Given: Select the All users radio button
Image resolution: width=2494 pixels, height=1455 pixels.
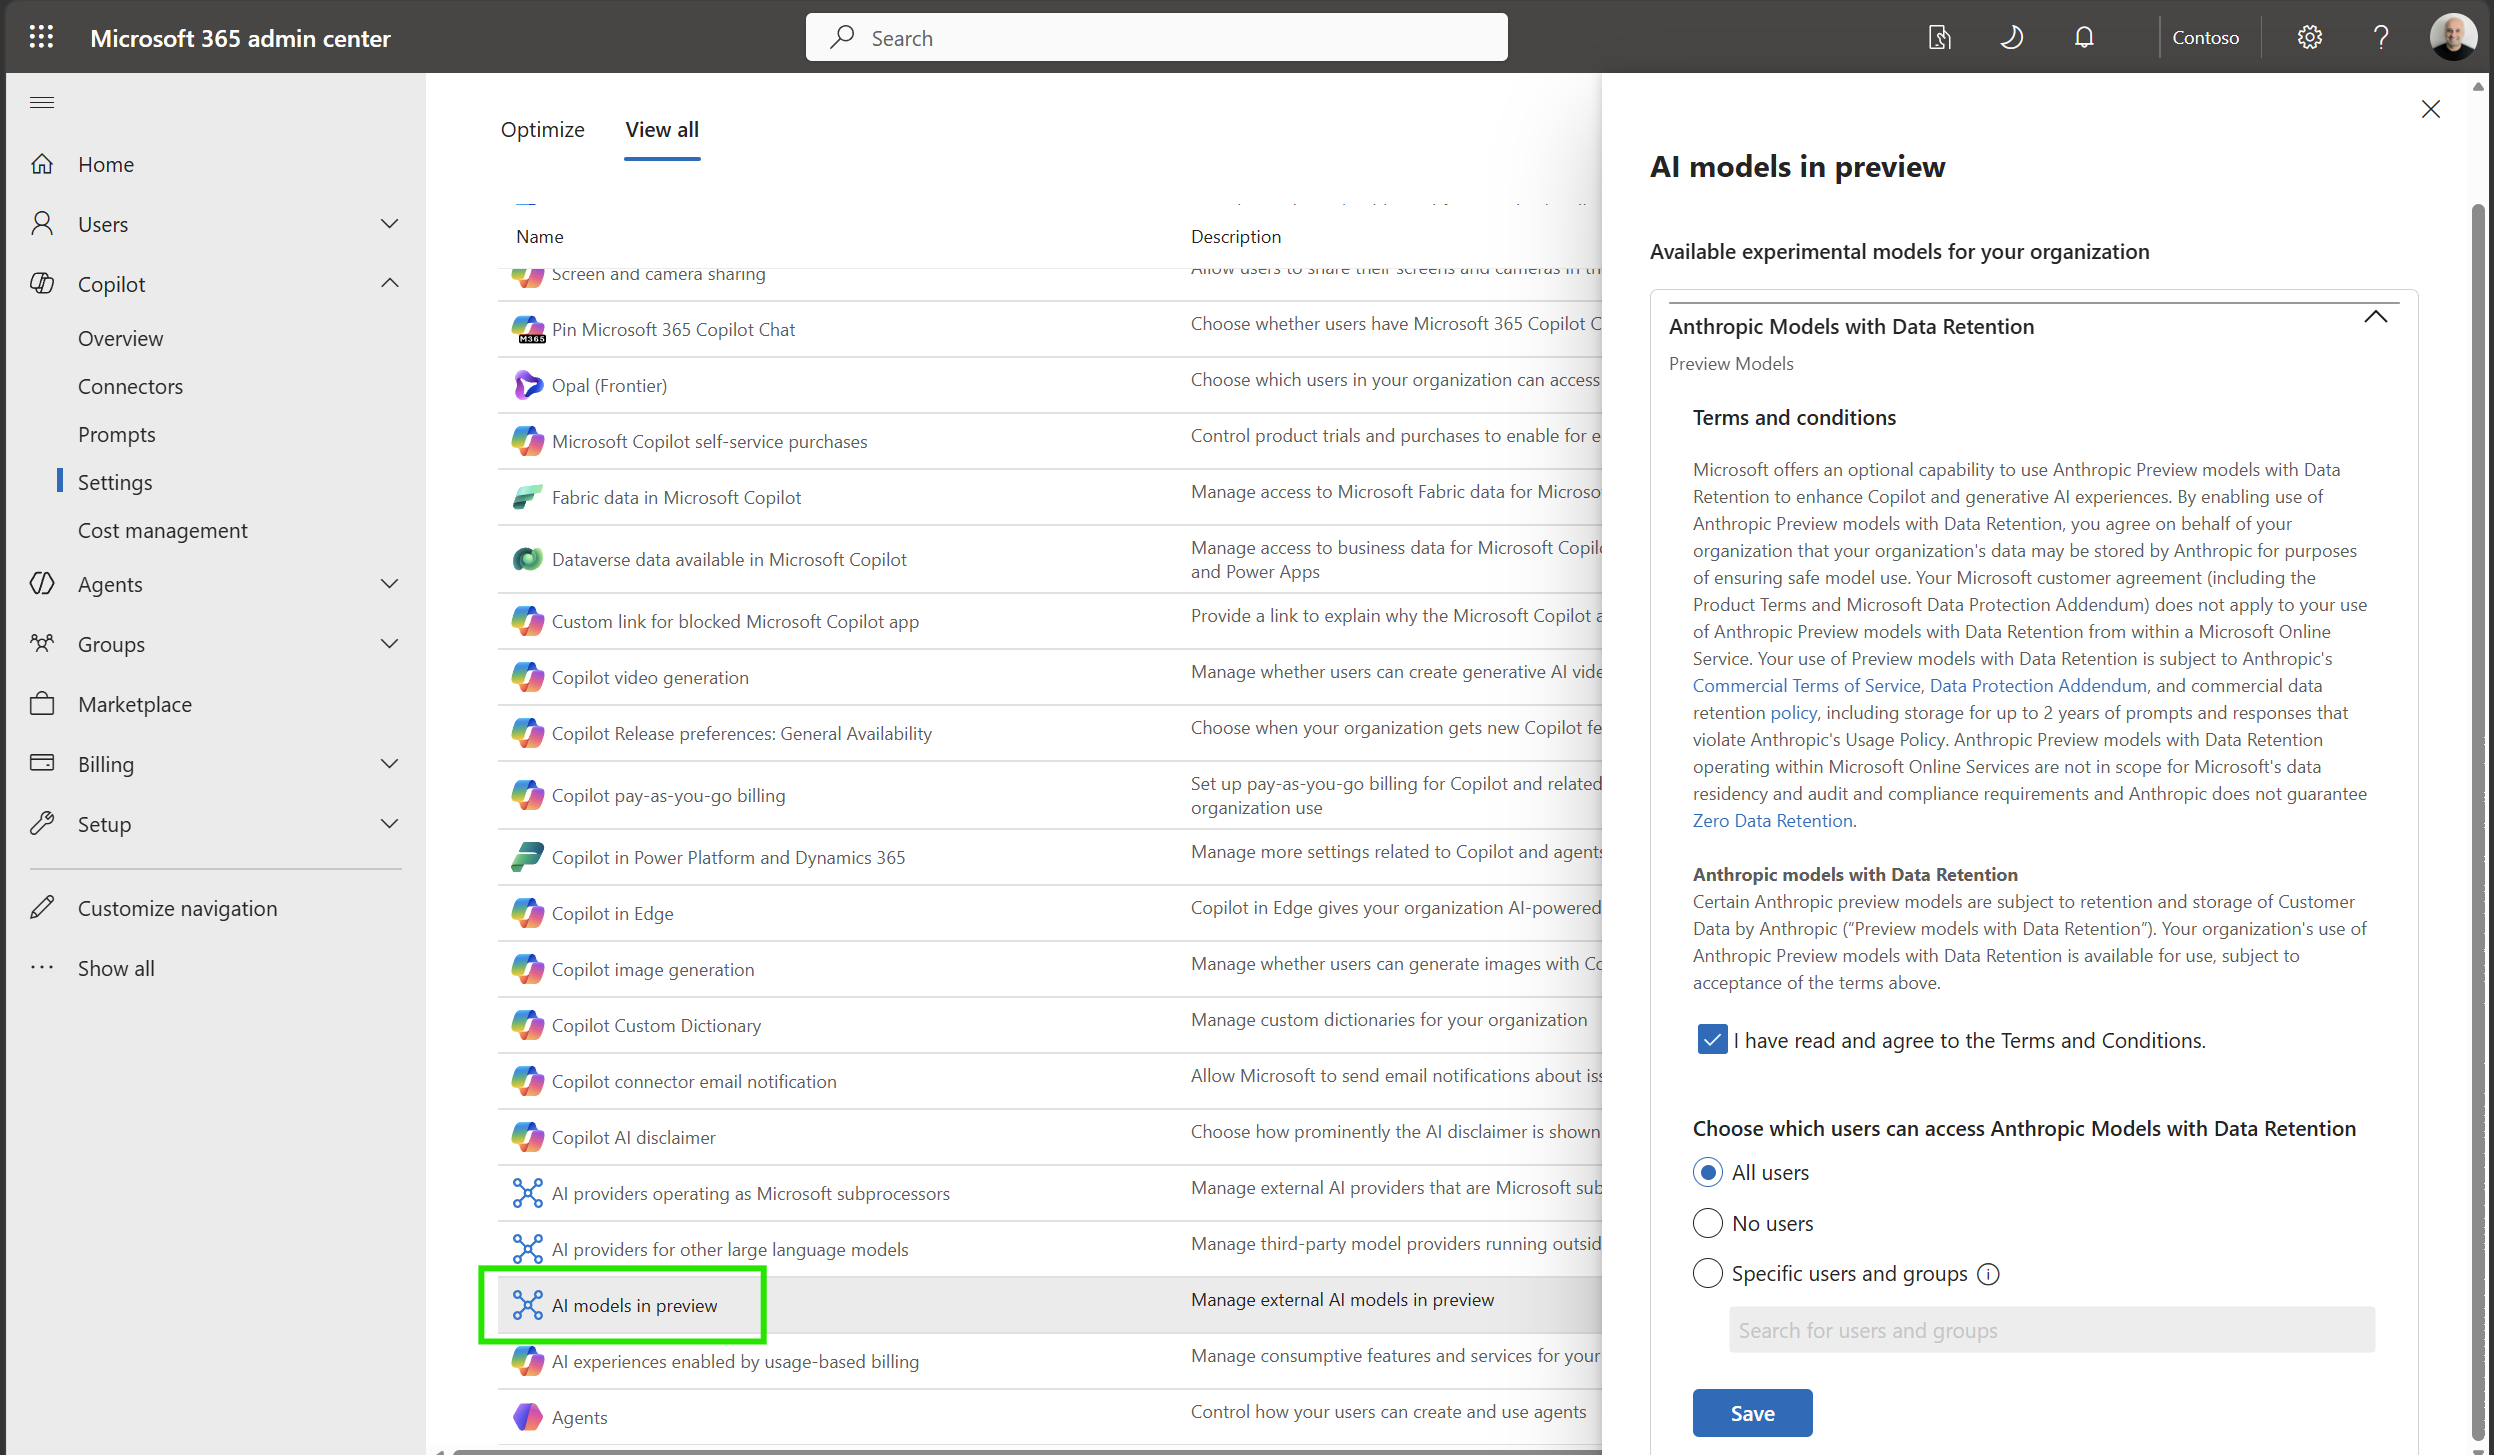Looking at the screenshot, I should [1708, 1173].
